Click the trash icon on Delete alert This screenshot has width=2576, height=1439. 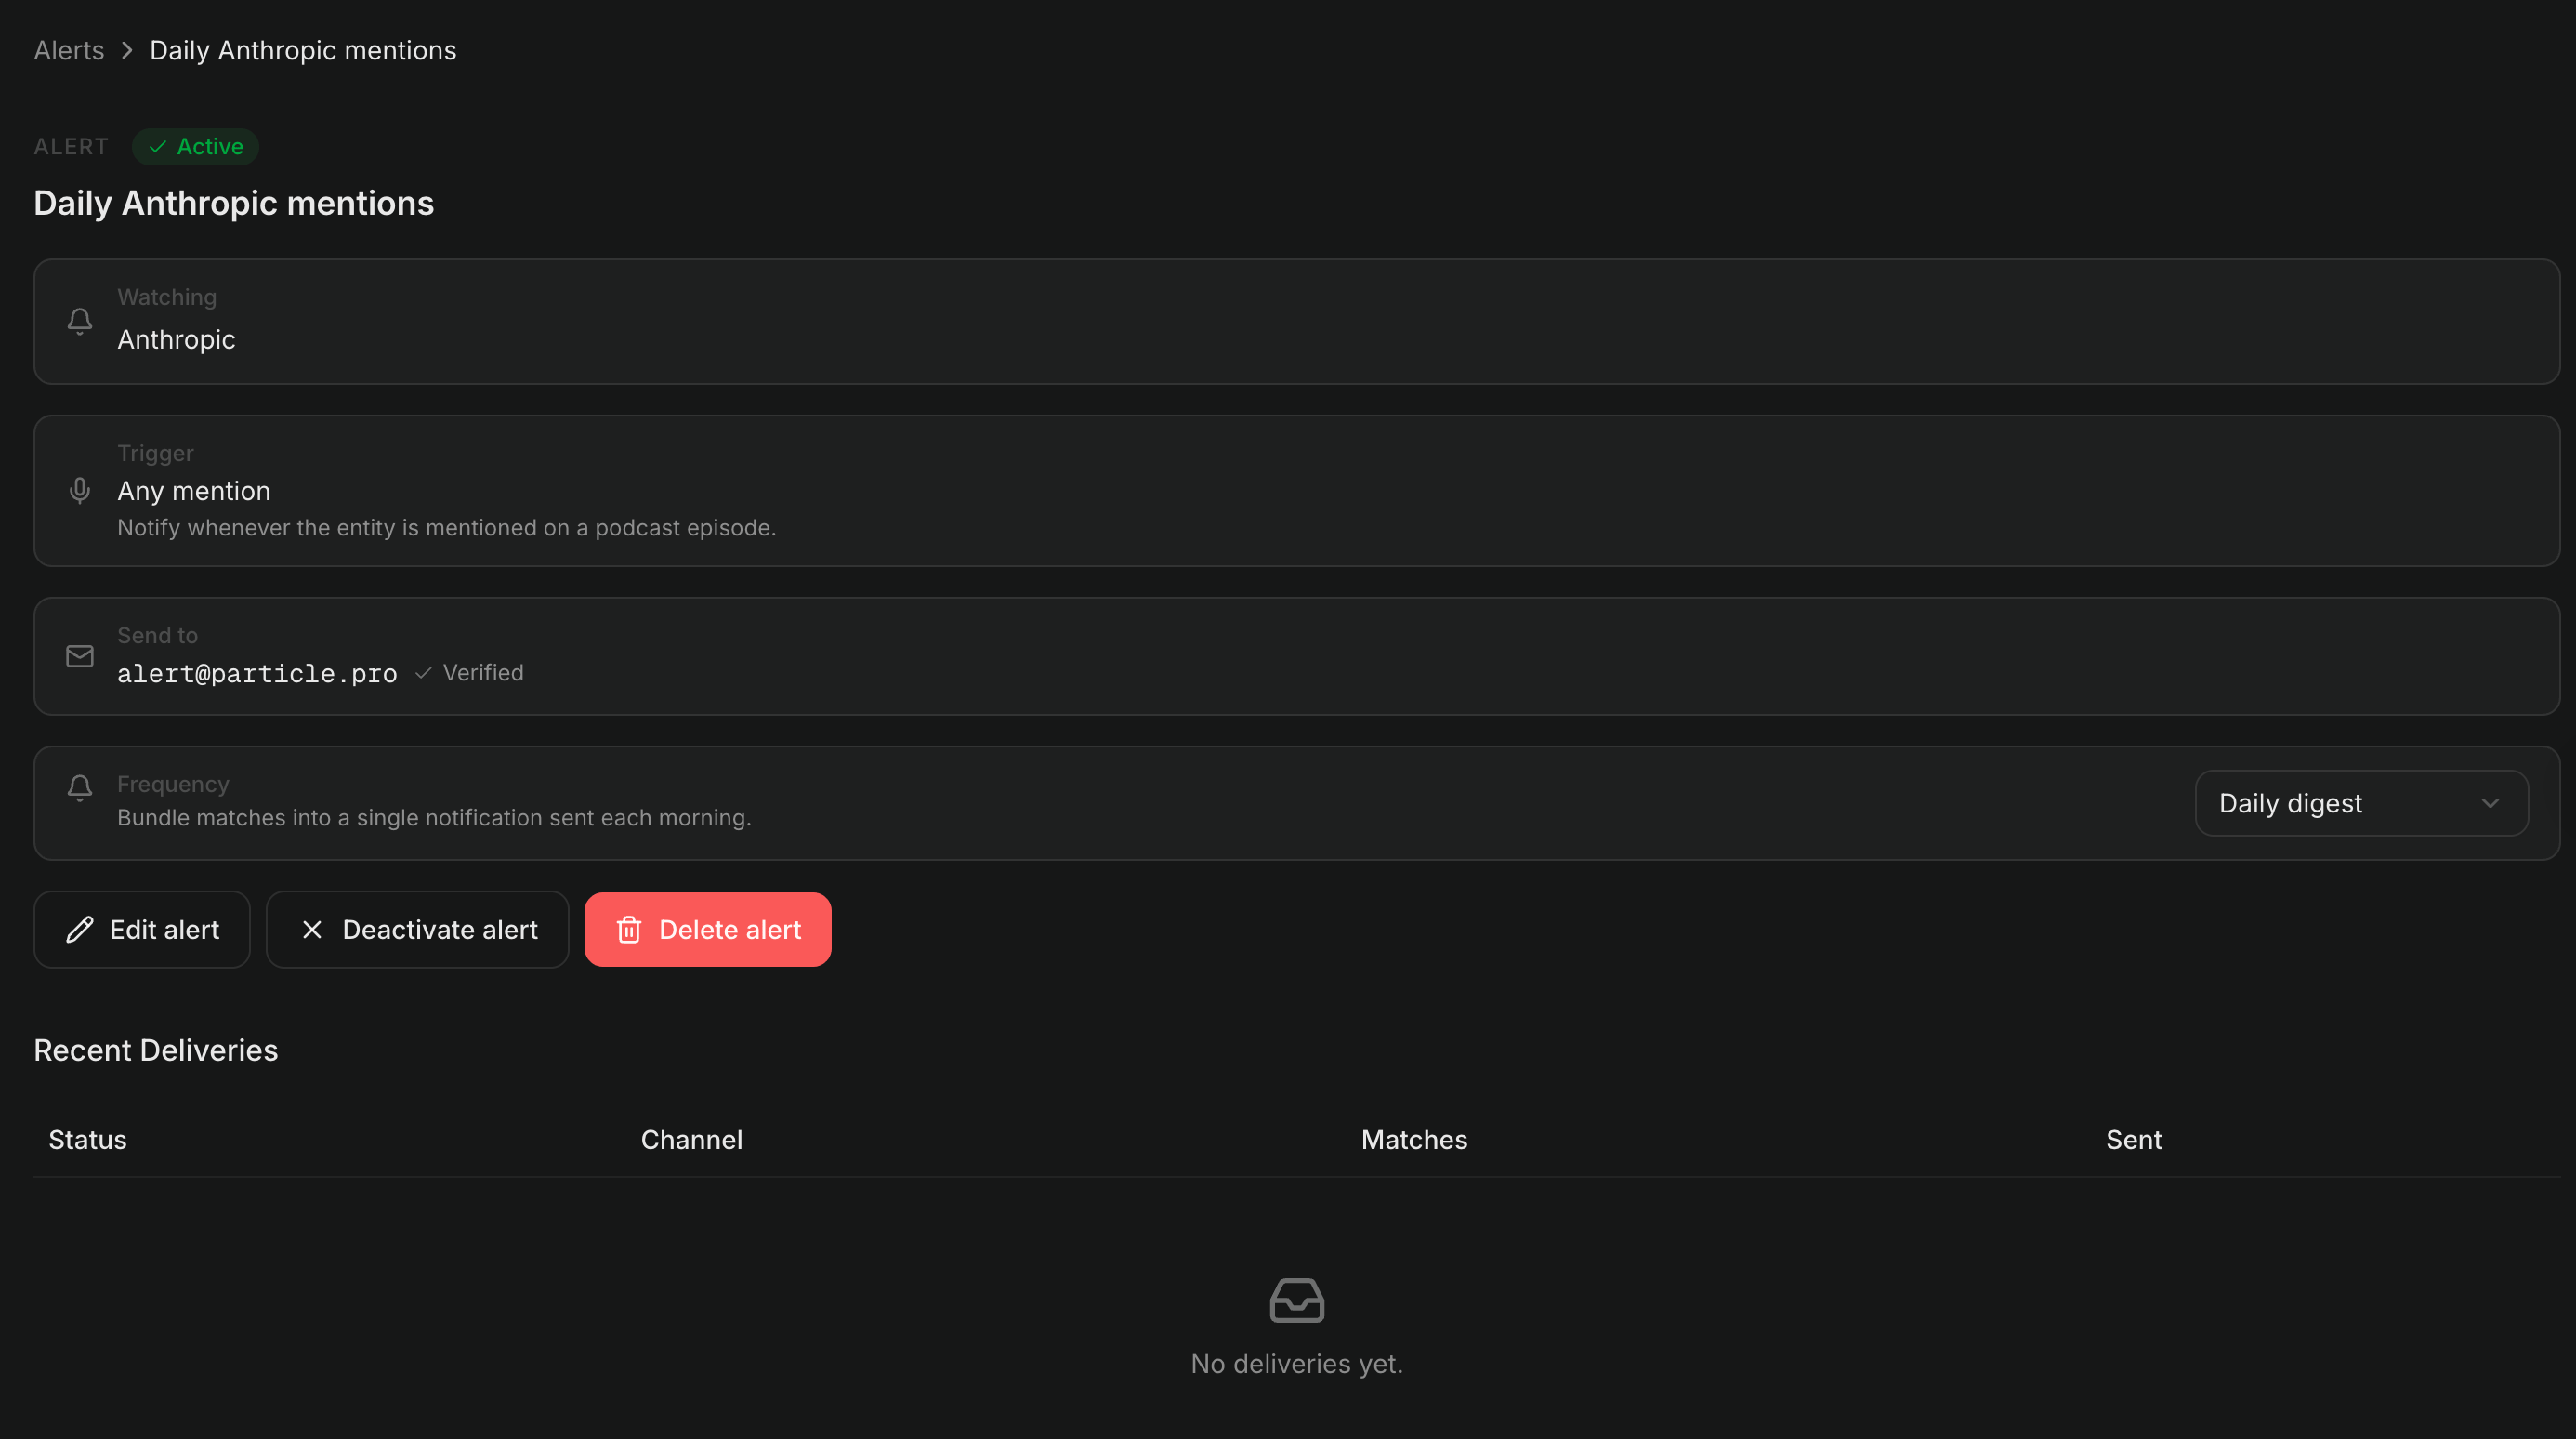pos(629,930)
